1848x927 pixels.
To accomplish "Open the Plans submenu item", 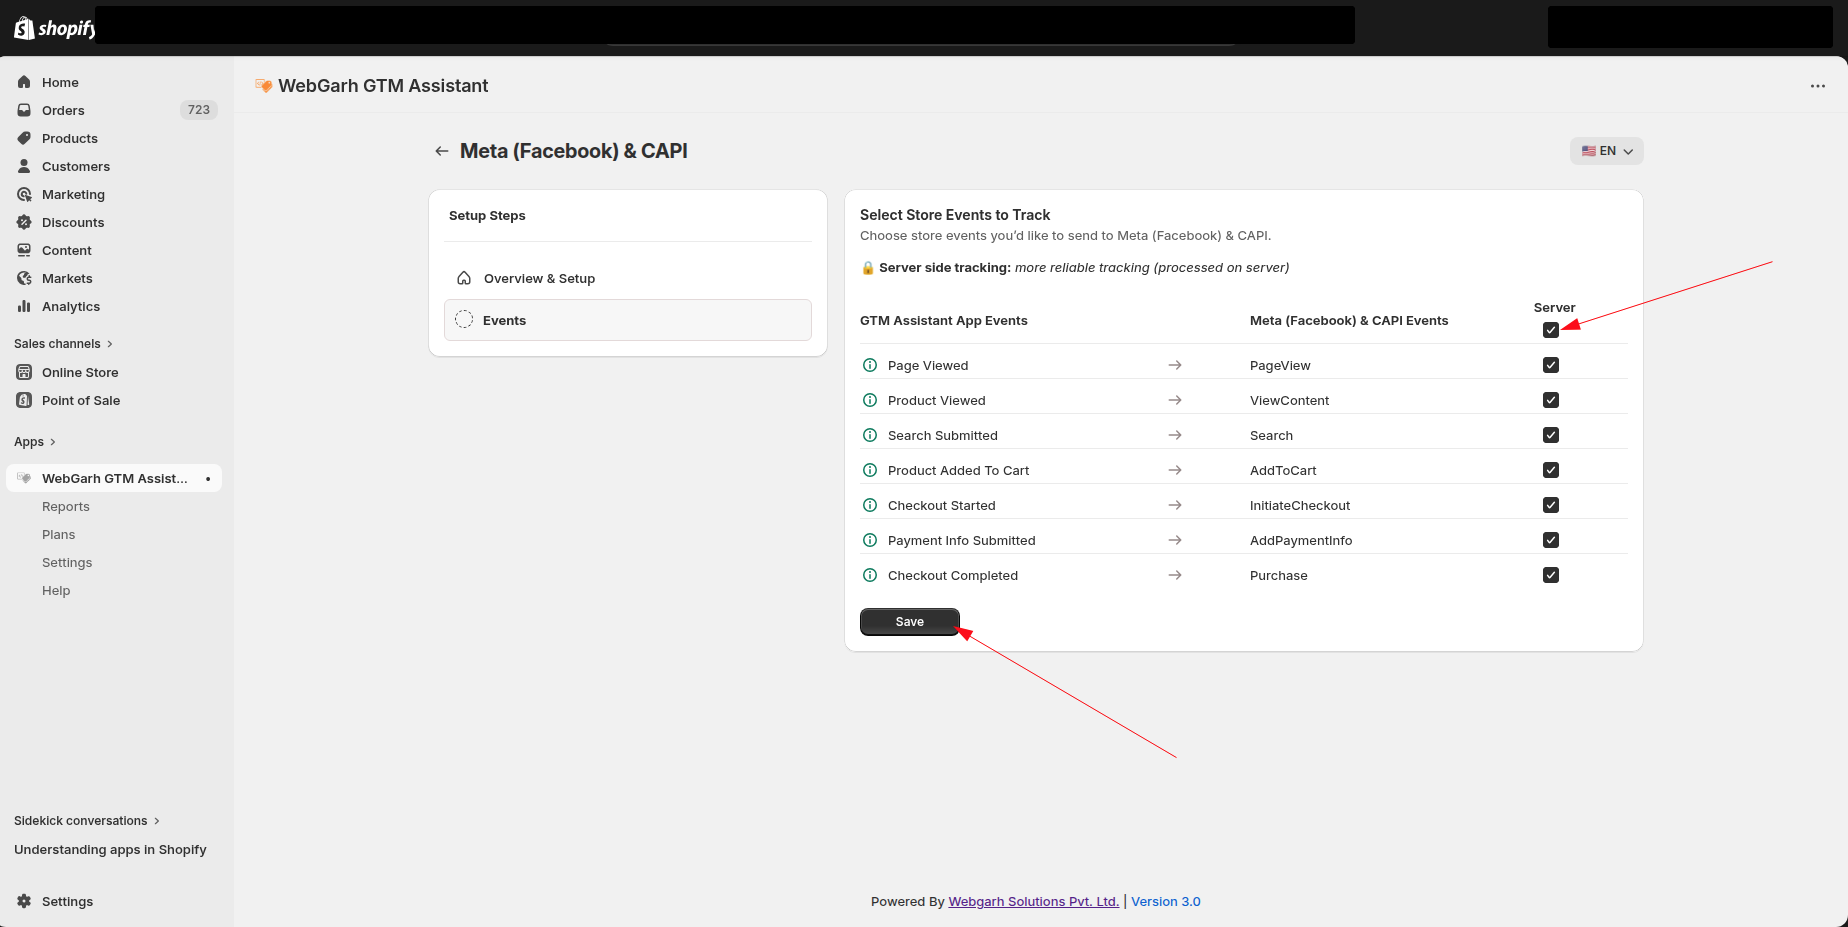I will (x=59, y=534).
